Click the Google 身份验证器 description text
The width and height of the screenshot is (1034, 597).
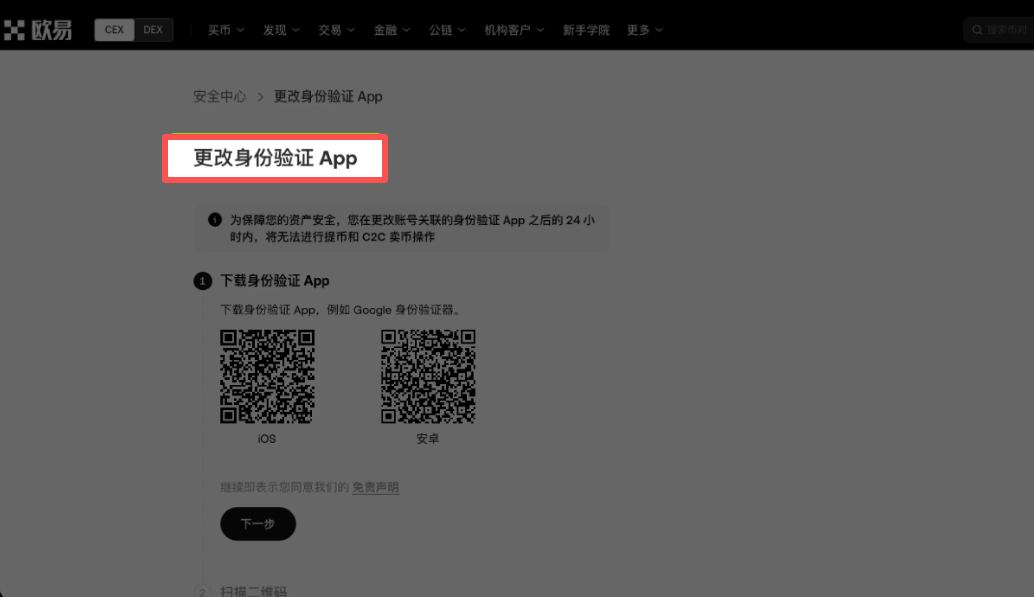pyautogui.click(x=341, y=309)
